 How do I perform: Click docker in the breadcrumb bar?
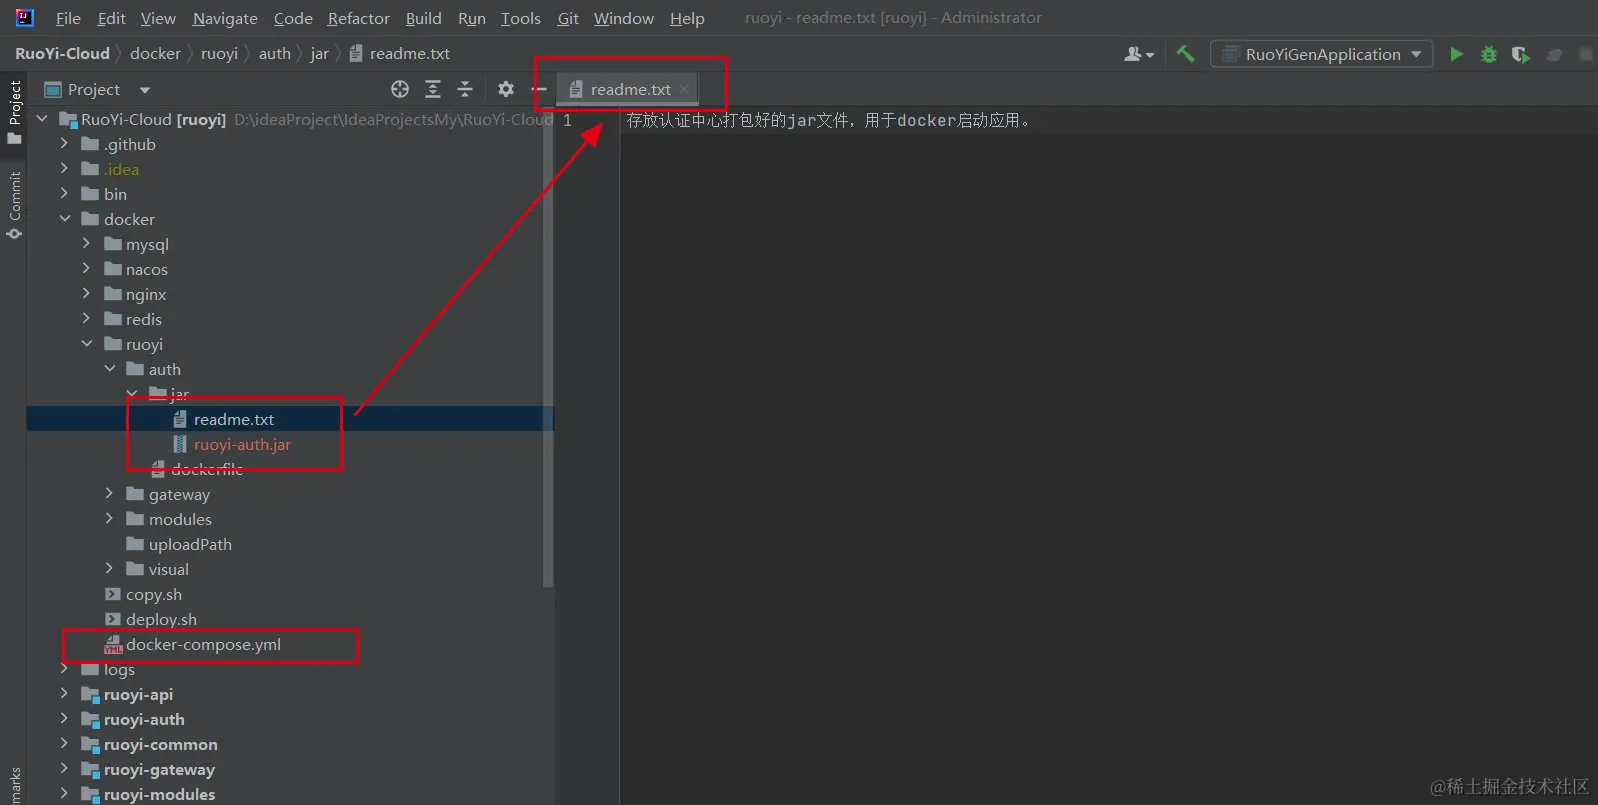tap(155, 54)
